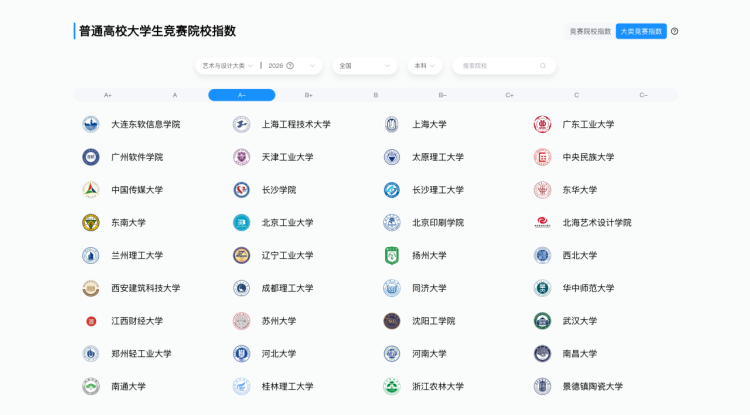
Task: Click the 上海工程技术大学 logo icon
Action: tap(241, 124)
